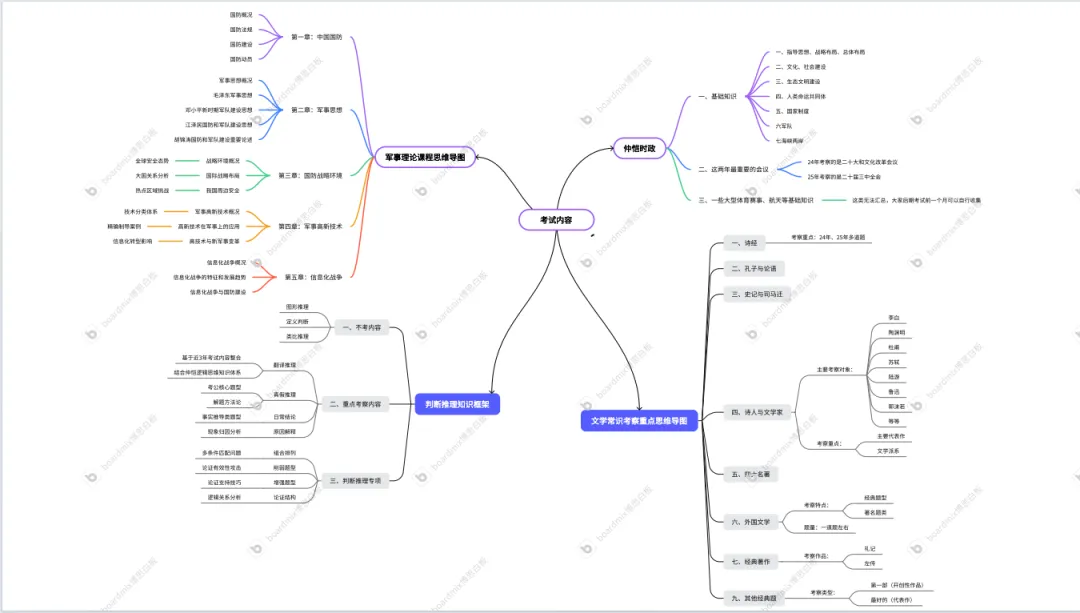Click the leaf node 国防法规
The height and width of the screenshot is (613, 1080).
pos(241,30)
